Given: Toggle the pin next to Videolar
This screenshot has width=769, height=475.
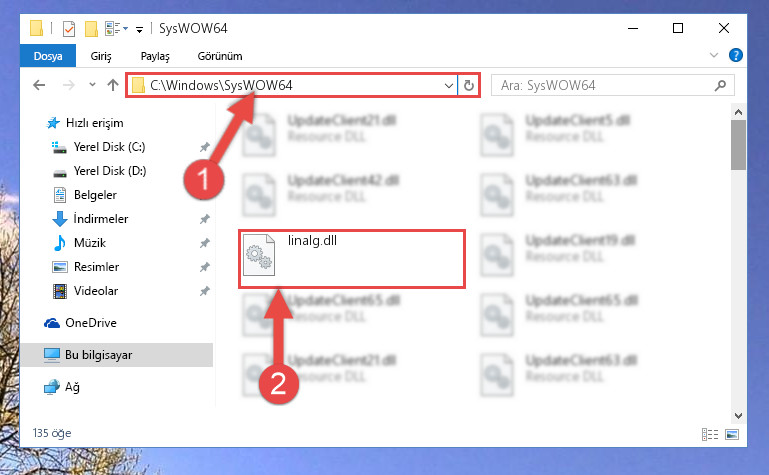Looking at the screenshot, I should [205, 291].
